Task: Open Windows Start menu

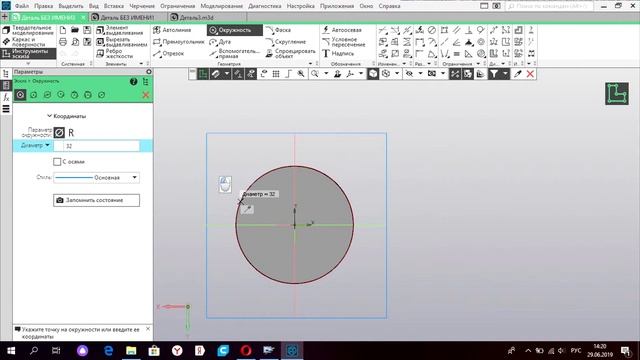Action: tap(11, 351)
